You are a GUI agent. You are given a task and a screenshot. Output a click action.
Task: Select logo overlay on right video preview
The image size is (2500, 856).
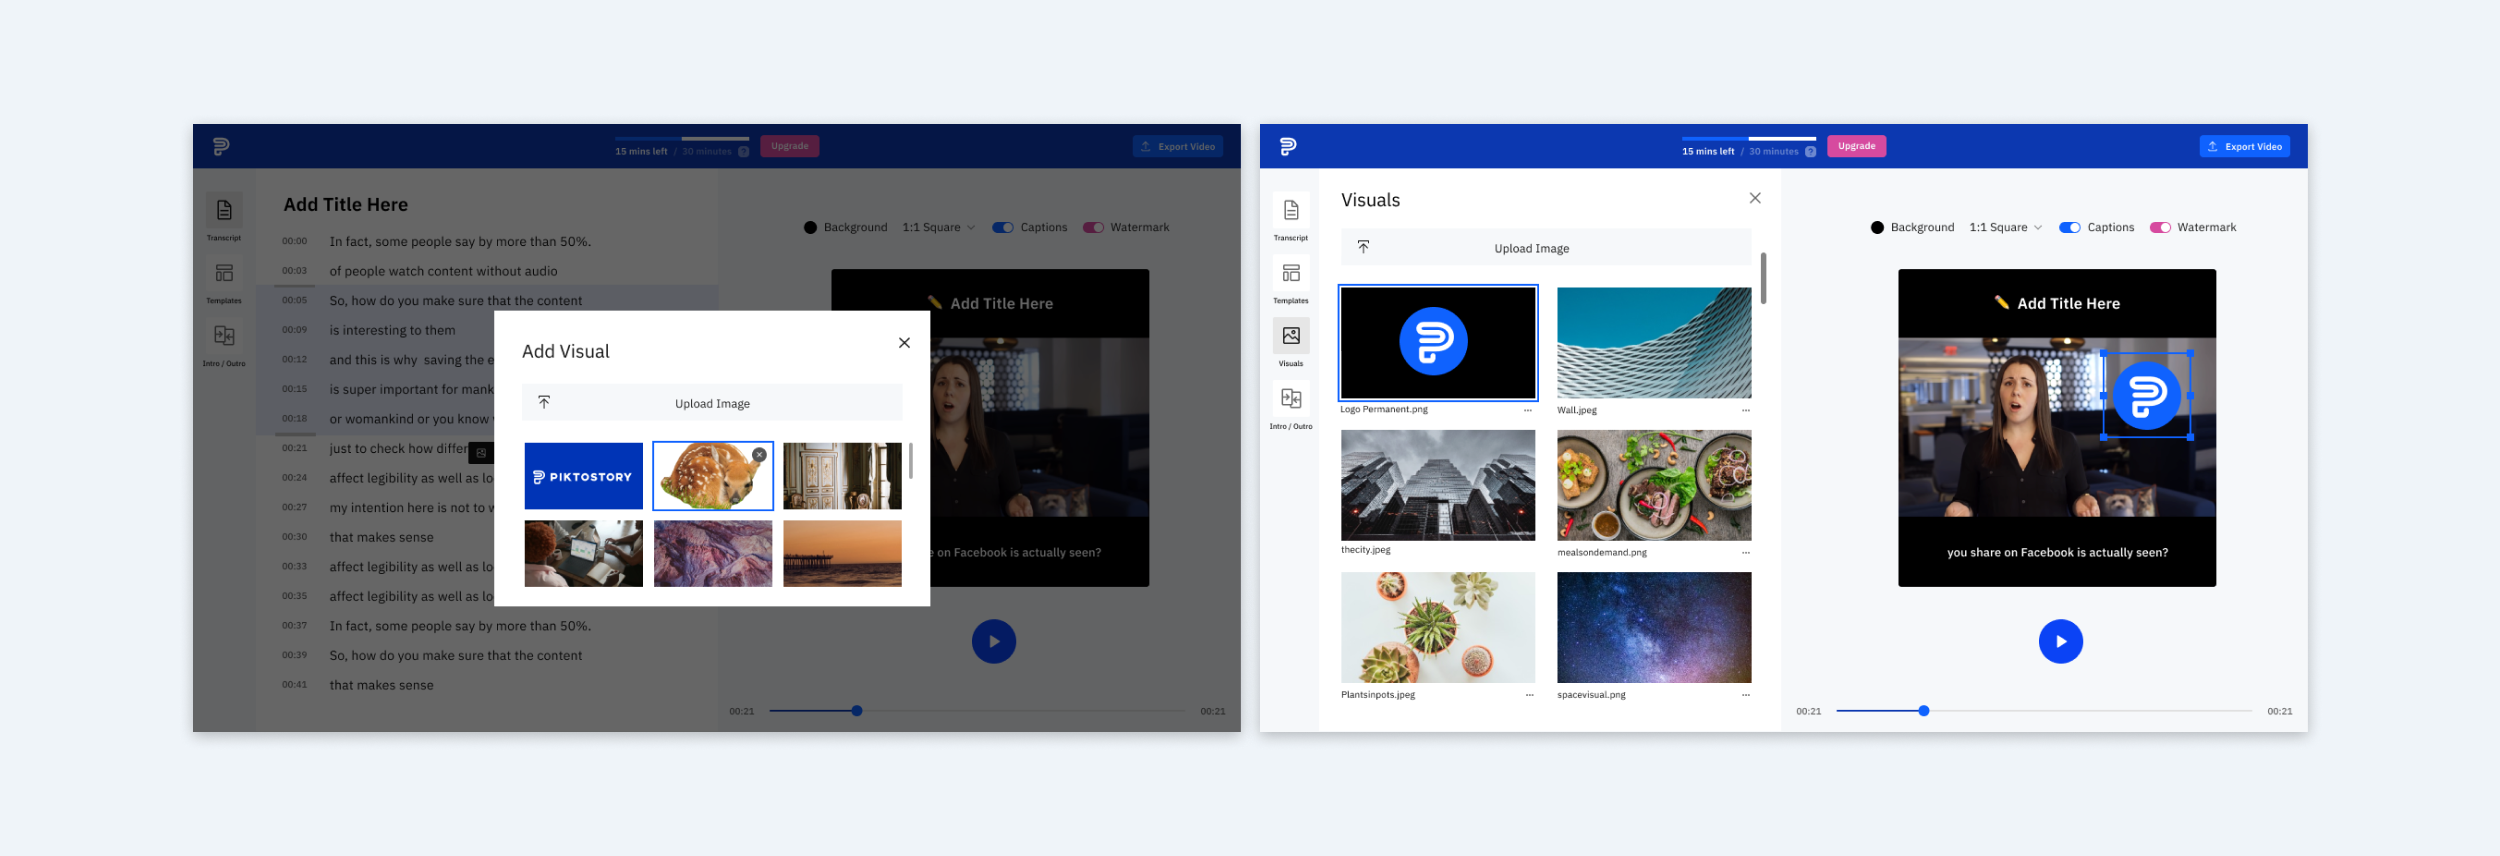tap(2147, 396)
